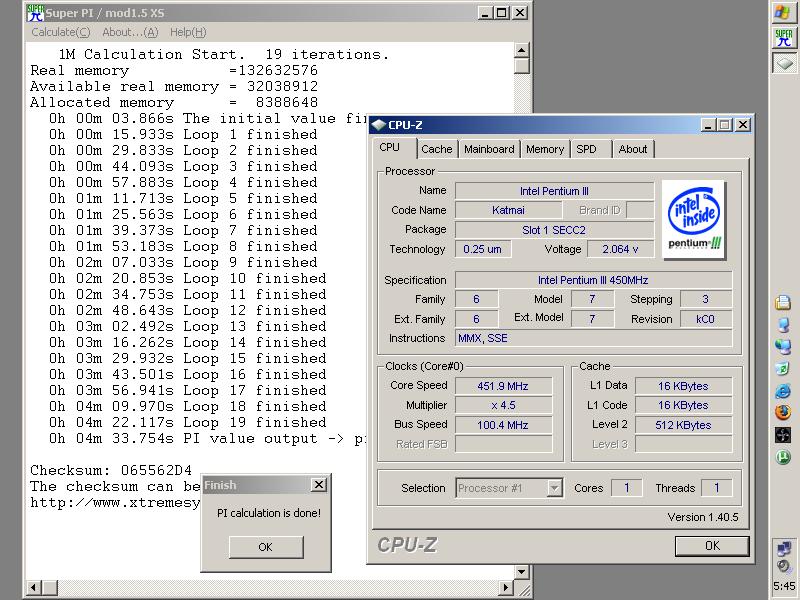Viewport: 800px width, 600px height.
Task: Switch to the Cache tab
Action: pyautogui.click(x=437, y=149)
